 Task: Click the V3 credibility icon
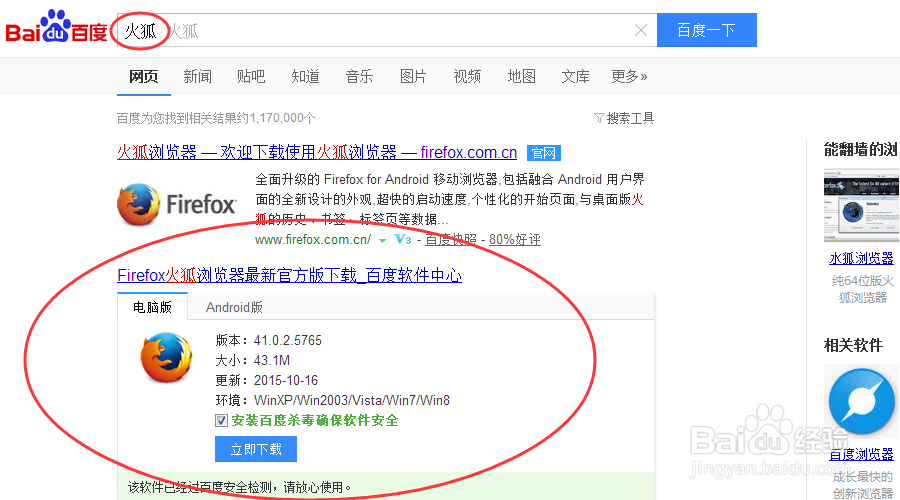[x=403, y=239]
